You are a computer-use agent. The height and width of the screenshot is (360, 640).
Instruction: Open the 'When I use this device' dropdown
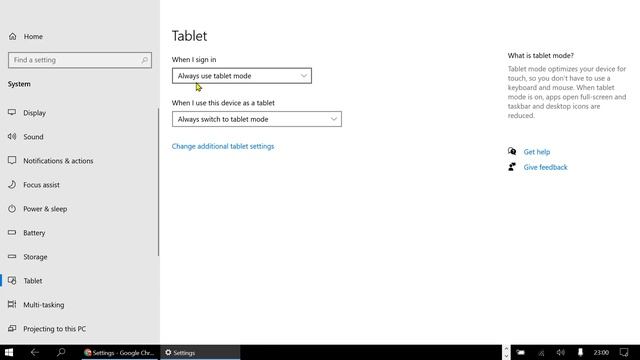[x=257, y=119]
